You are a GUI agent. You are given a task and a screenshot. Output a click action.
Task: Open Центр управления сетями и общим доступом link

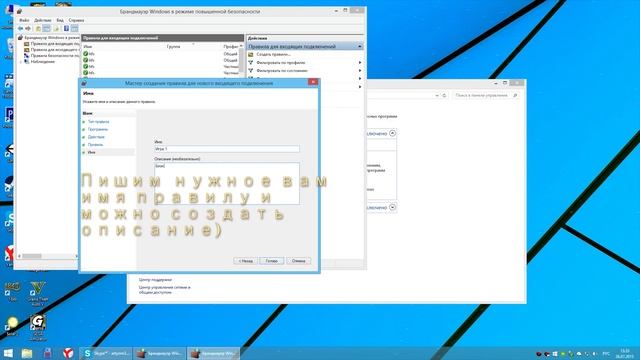pos(164,290)
